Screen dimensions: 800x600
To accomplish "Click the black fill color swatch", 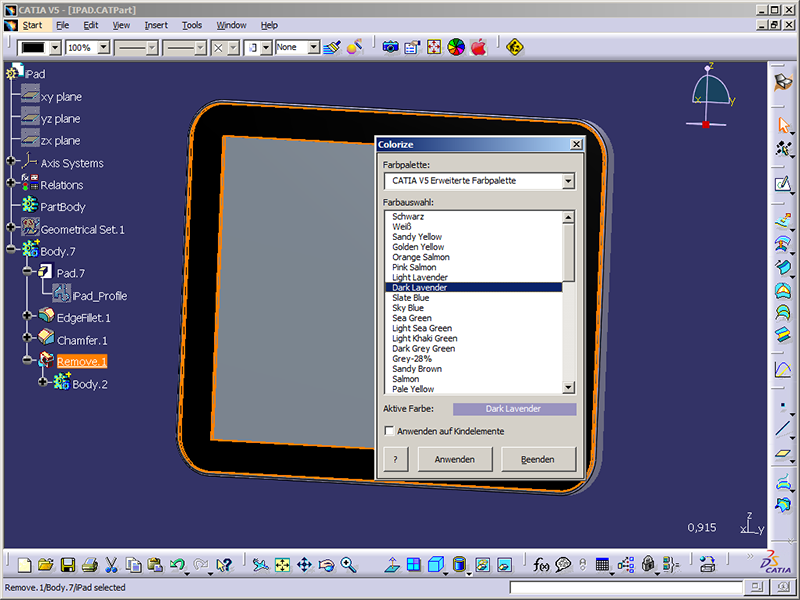I will click(33, 48).
